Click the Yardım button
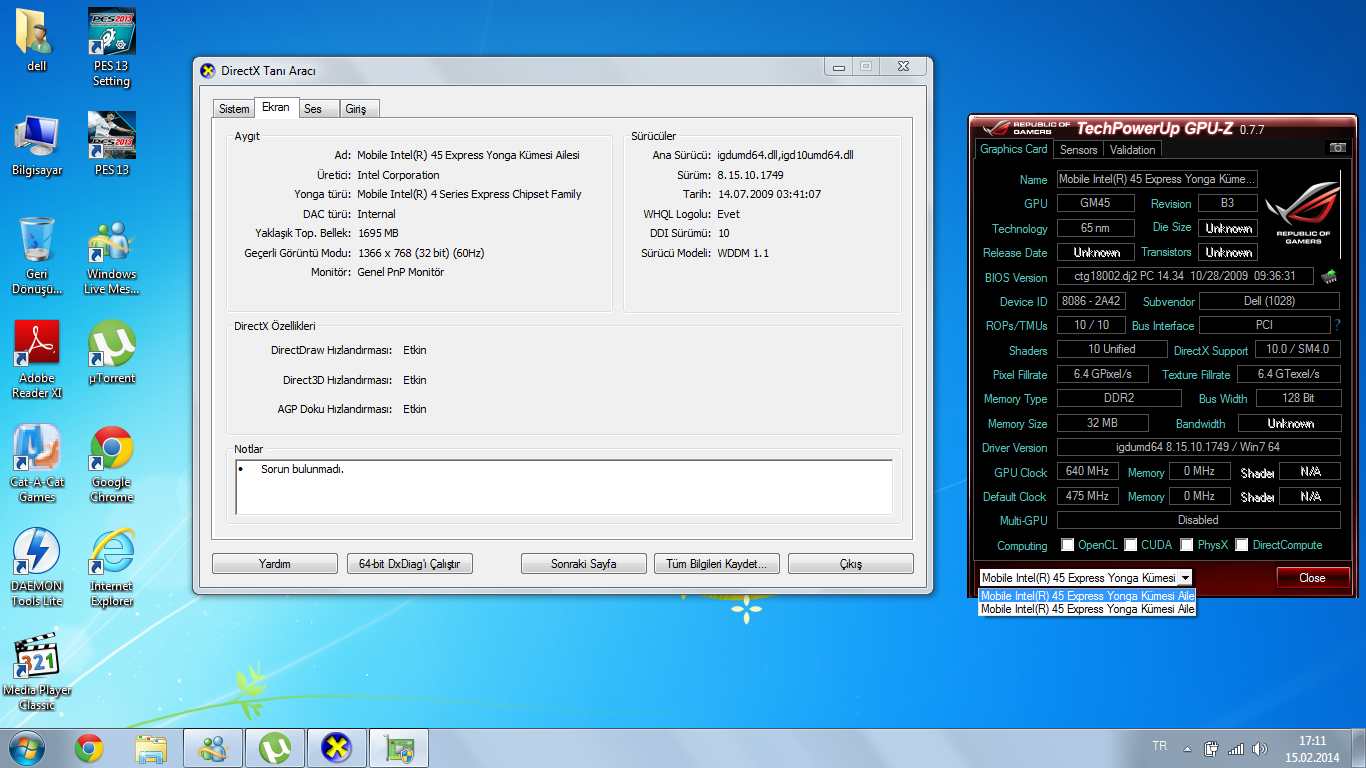The height and width of the screenshot is (768, 1366). (275, 564)
